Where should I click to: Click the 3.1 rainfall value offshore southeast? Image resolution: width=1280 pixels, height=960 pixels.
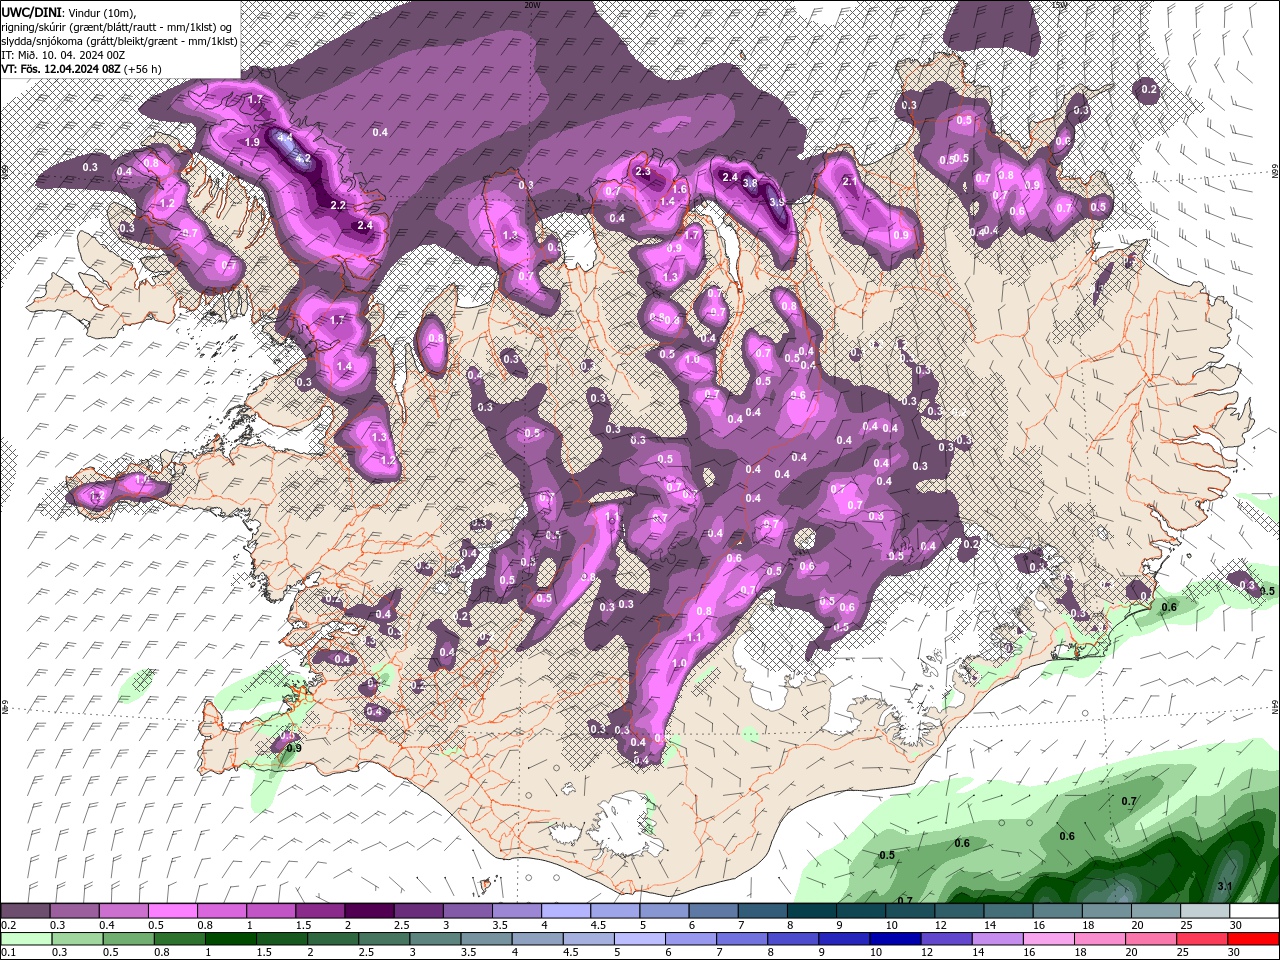coord(1225,887)
